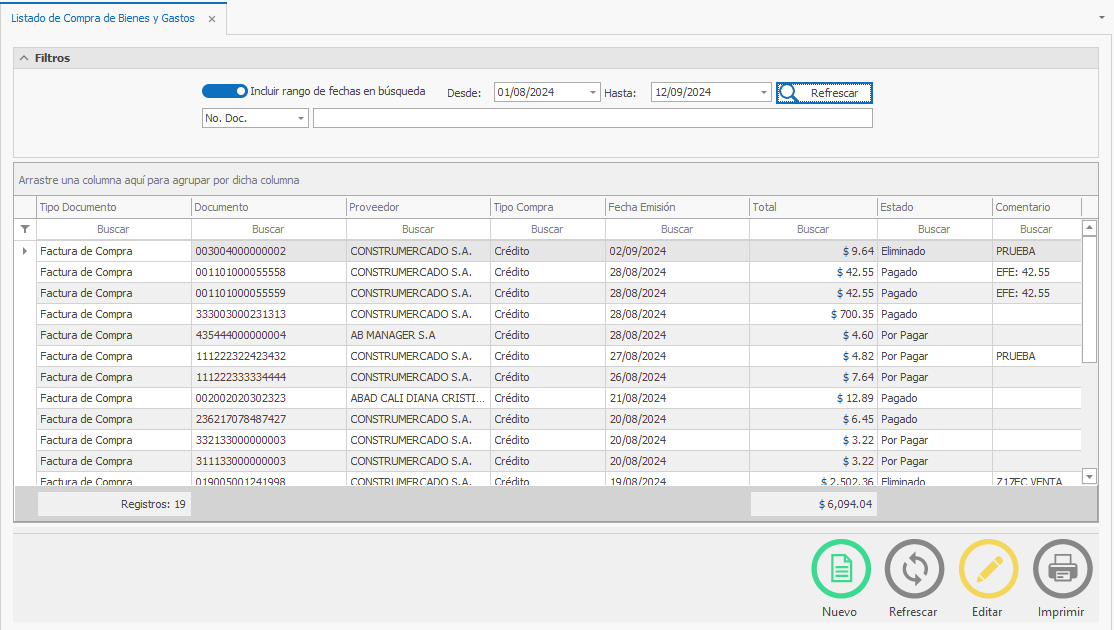Click the Imprimir printer icon
The height and width of the screenshot is (630, 1114).
[x=1062, y=569]
